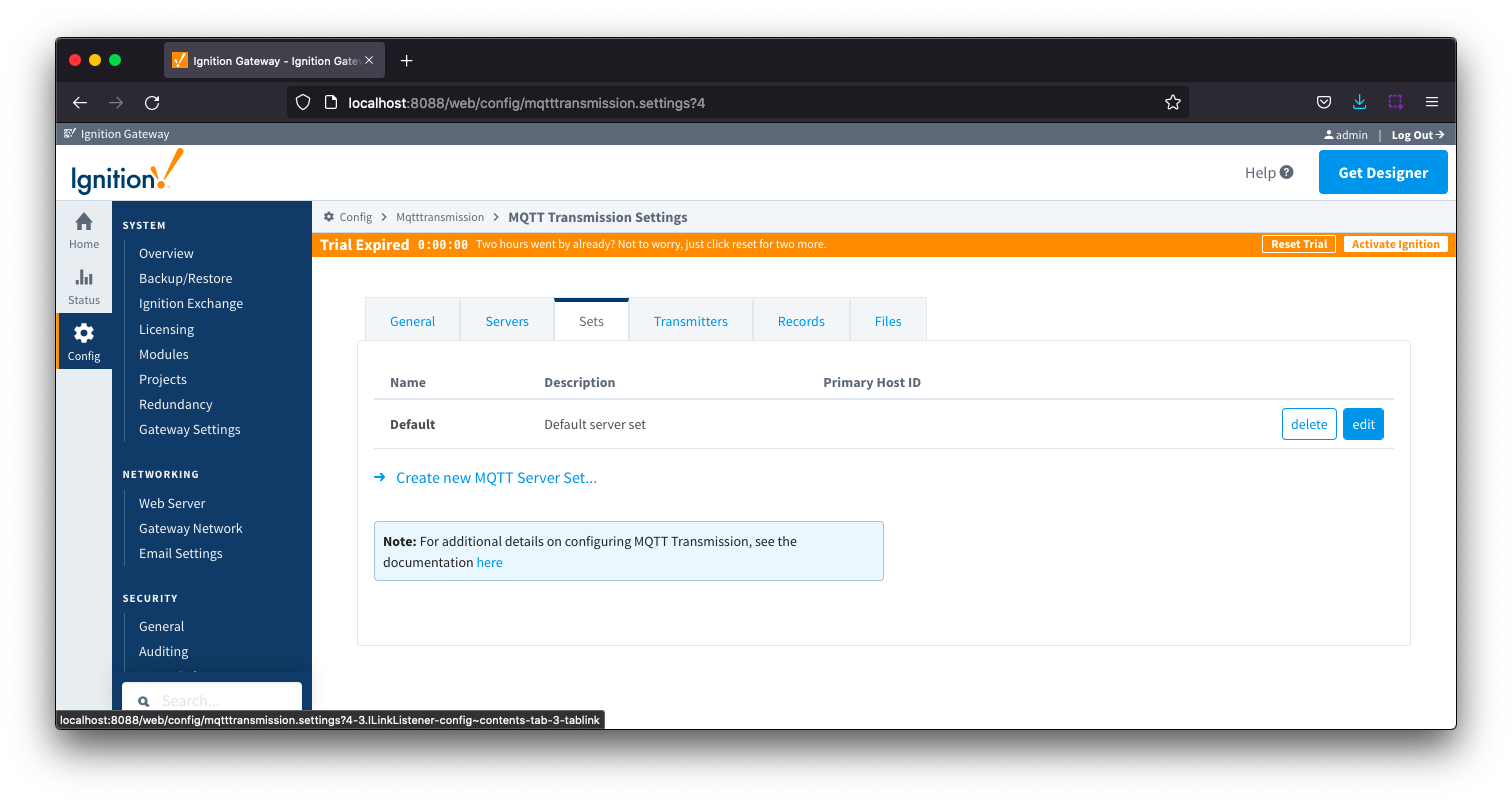Go to the Home section icon
Image resolution: width=1512 pixels, height=803 pixels.
tap(84, 222)
